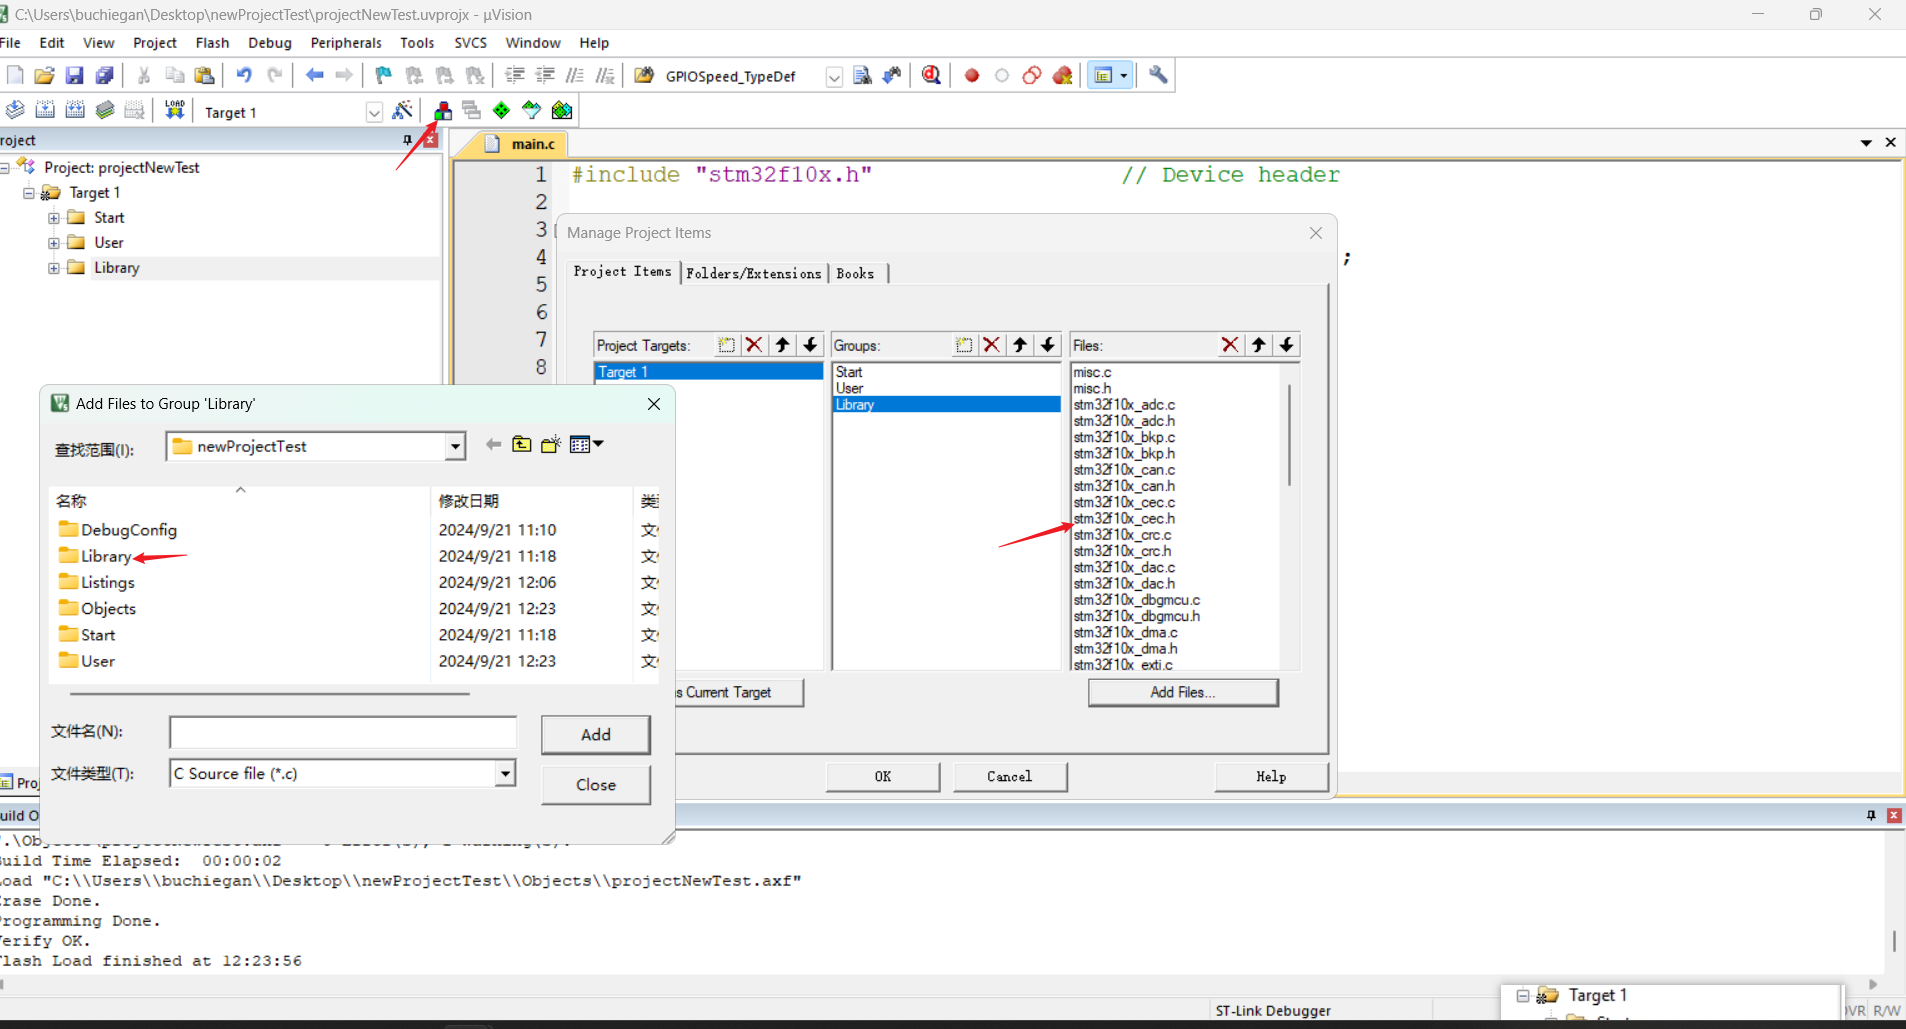Viewport: 1906px width, 1029px height.
Task: Expand the Start folder in project tree
Action: pos(54,218)
